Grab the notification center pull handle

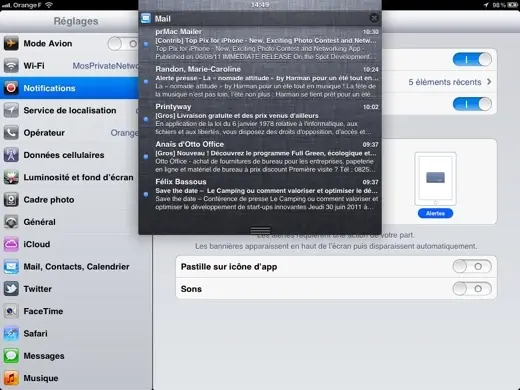(x=260, y=230)
